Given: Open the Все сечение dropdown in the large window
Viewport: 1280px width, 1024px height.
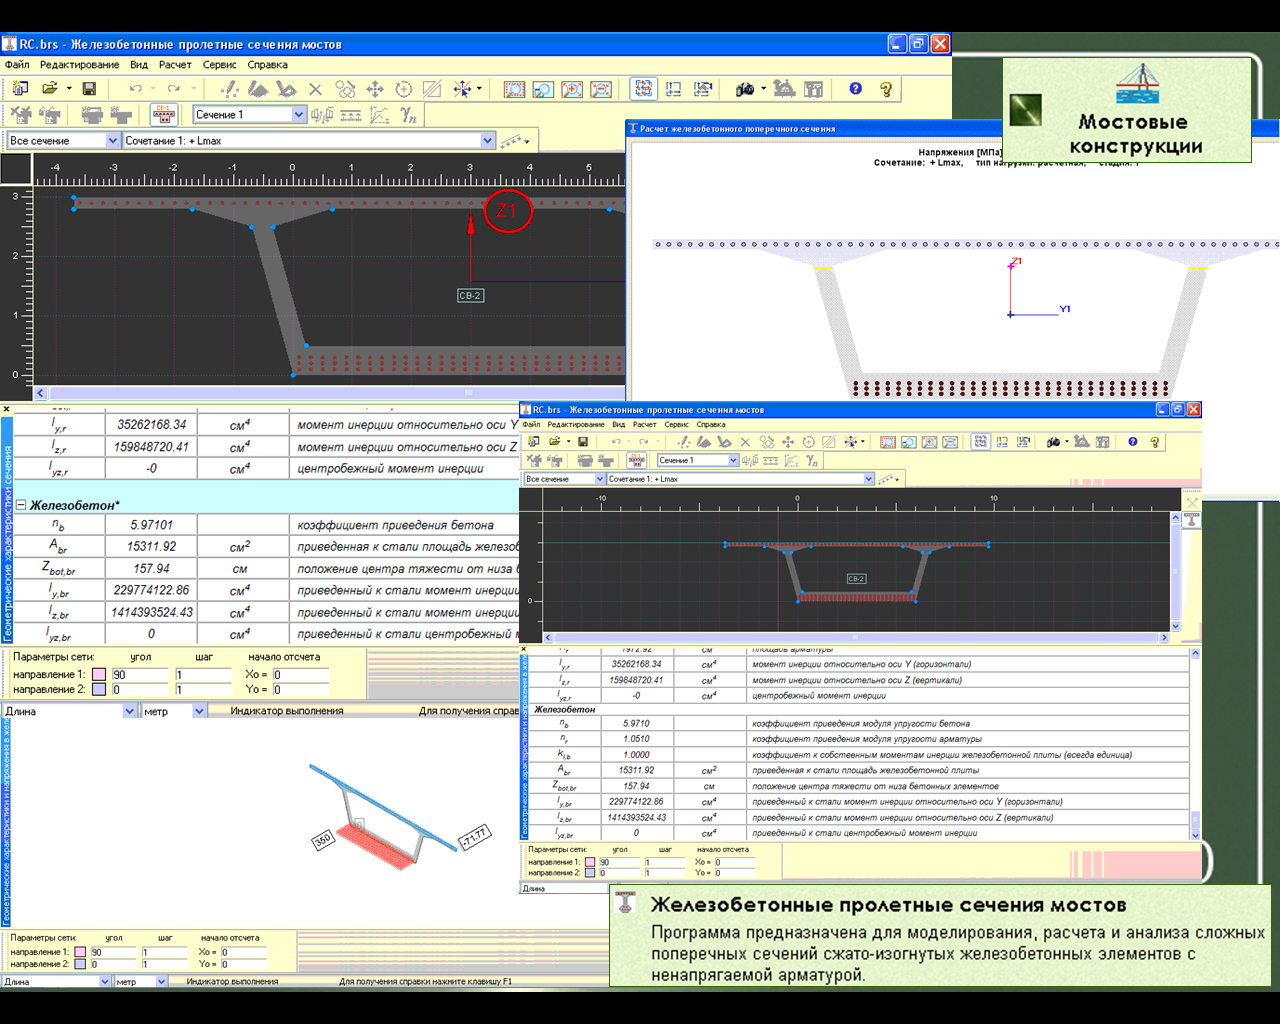Looking at the screenshot, I should [112, 141].
